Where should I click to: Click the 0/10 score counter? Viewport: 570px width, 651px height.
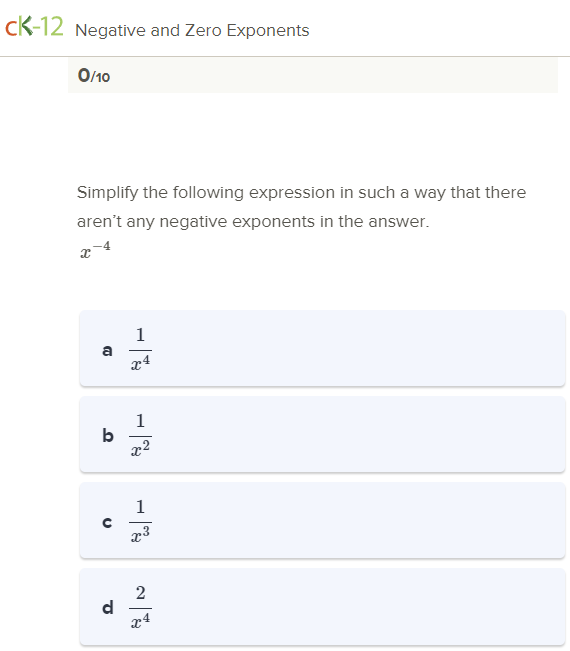point(94,76)
